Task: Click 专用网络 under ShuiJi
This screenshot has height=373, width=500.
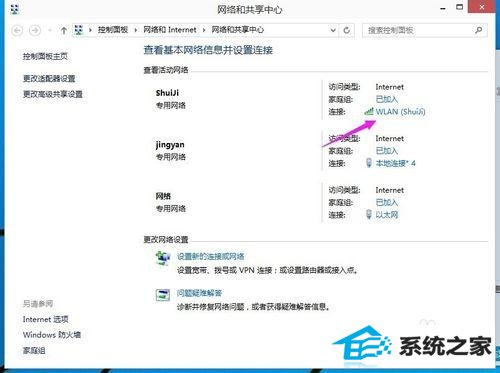Action: [x=171, y=106]
